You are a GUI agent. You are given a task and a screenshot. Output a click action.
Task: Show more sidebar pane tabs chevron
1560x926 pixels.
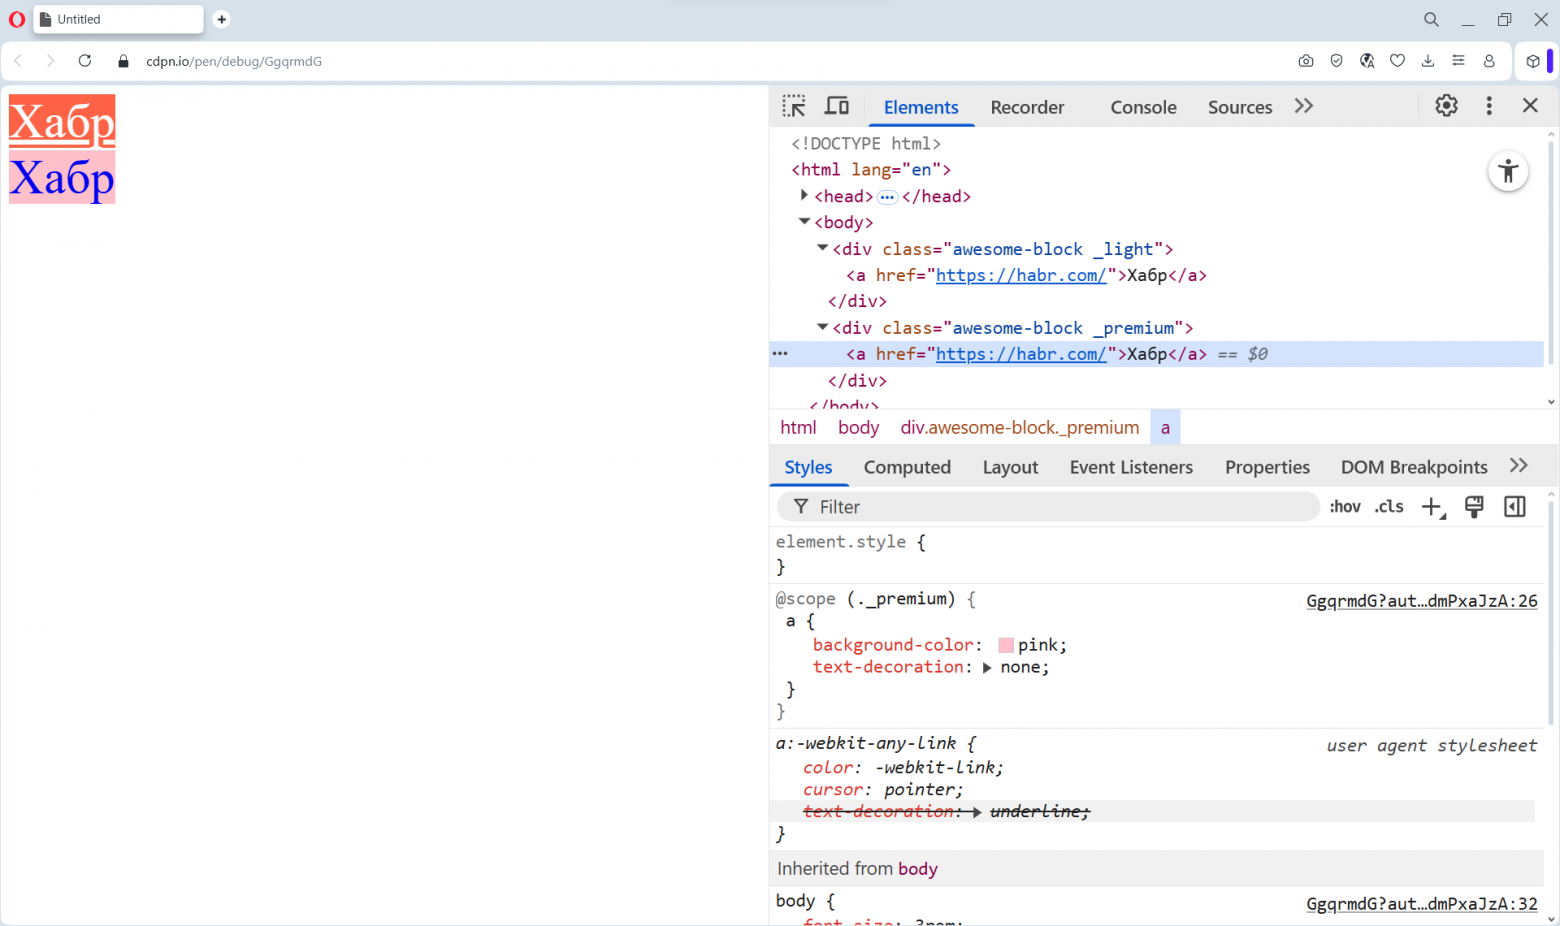[x=1519, y=466]
